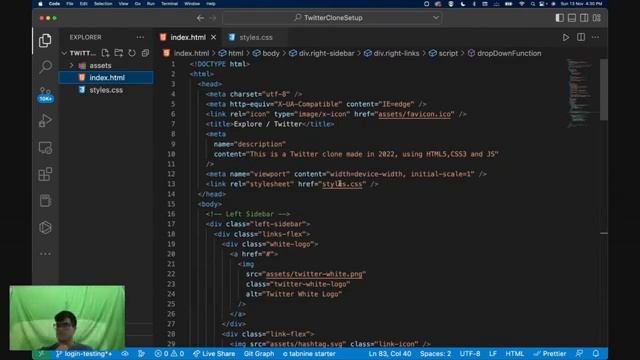Screen dimensions: 640x360
Task: Click the eye watch icon in status bar
Action: click(125, 353)
